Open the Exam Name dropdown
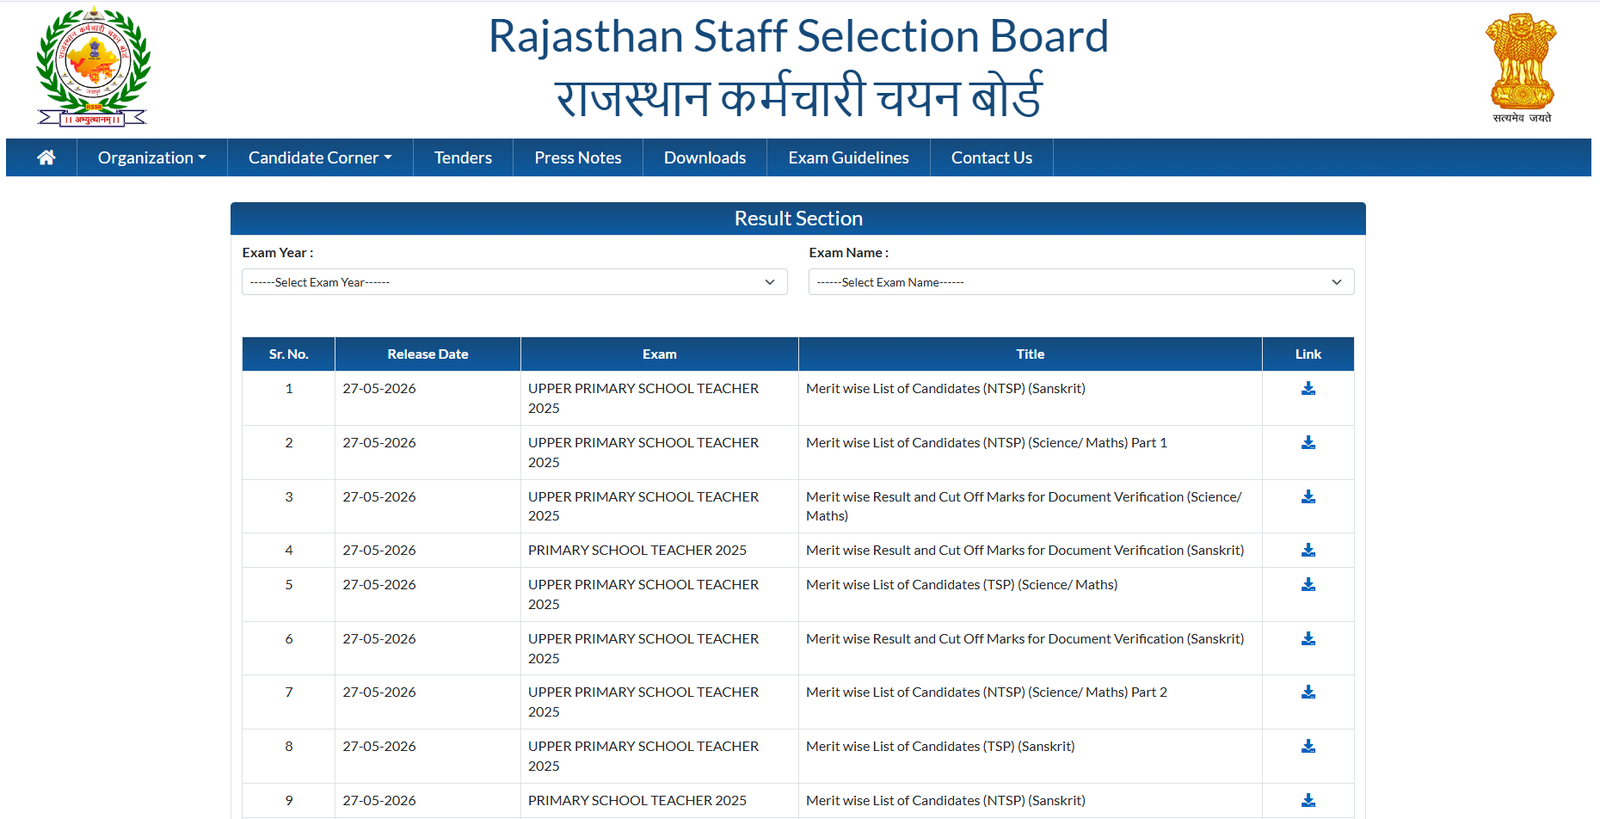 point(1081,282)
